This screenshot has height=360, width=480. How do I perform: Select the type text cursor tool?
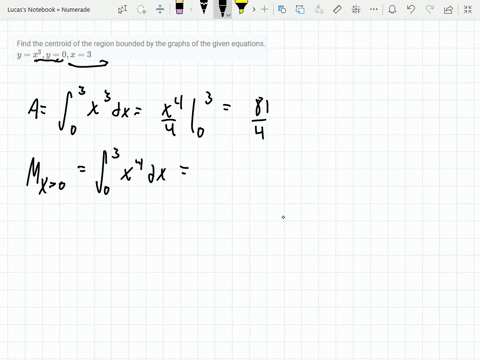coord(122,9)
